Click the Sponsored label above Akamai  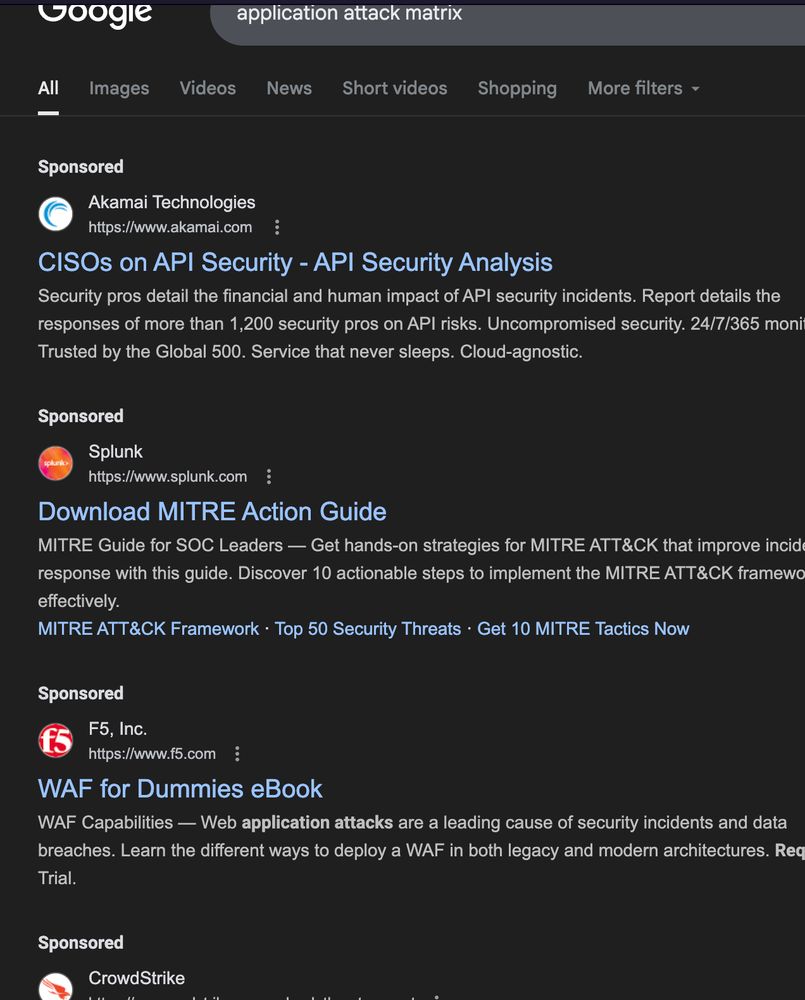tap(80, 167)
